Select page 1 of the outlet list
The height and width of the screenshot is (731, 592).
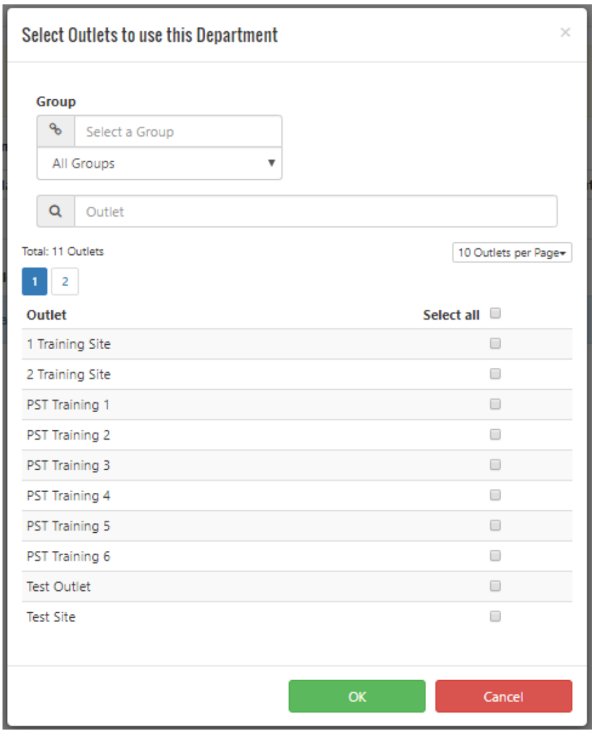(34, 282)
